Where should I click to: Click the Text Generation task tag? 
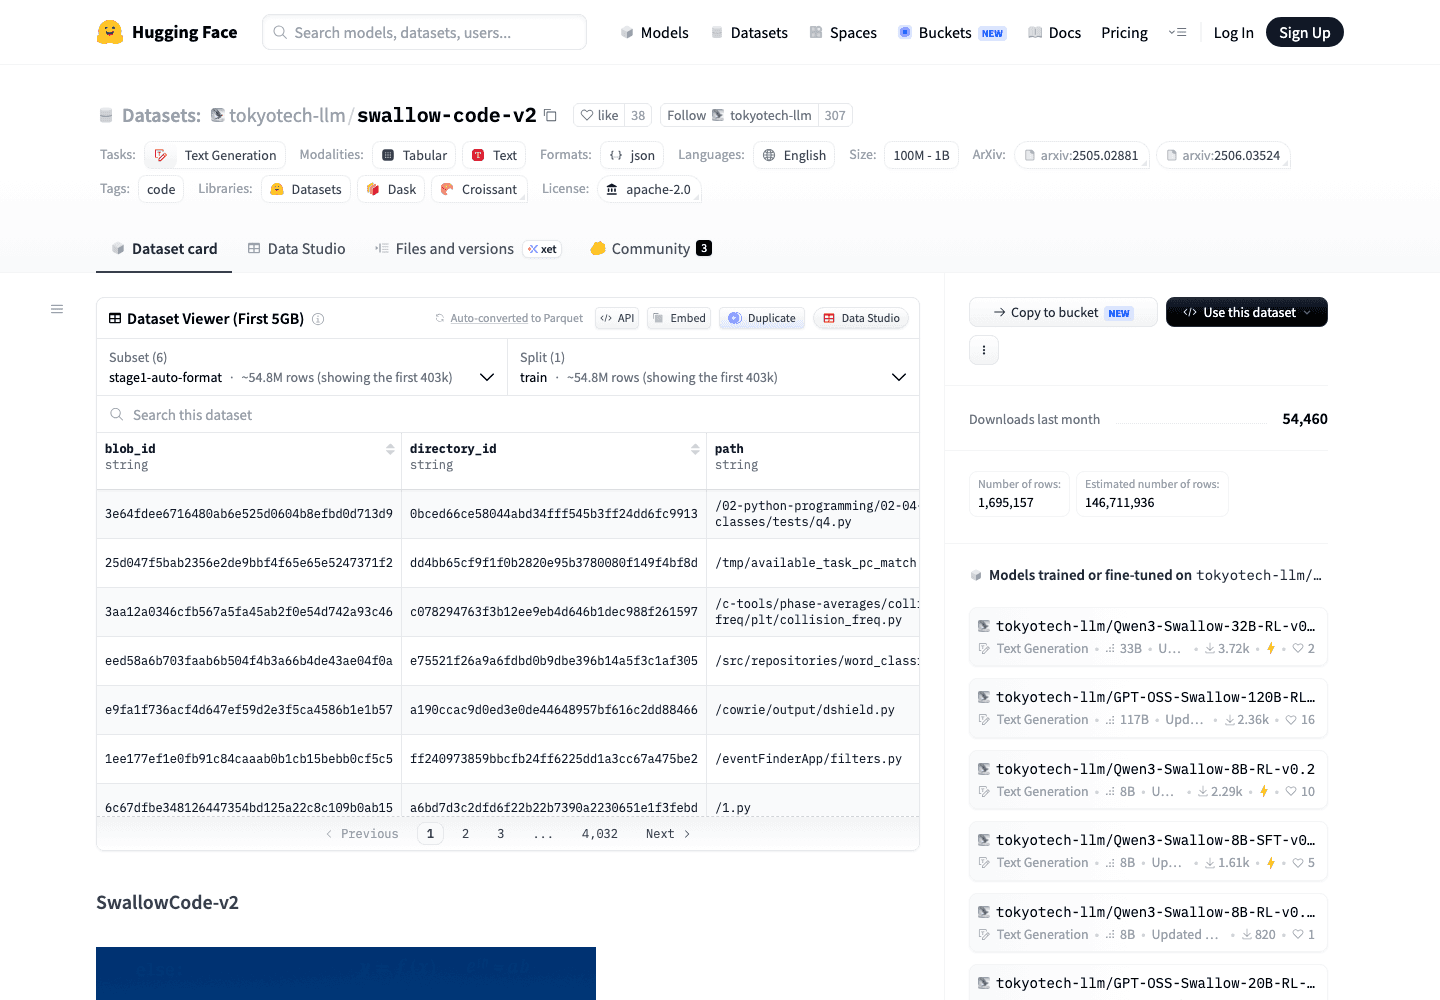click(x=215, y=155)
